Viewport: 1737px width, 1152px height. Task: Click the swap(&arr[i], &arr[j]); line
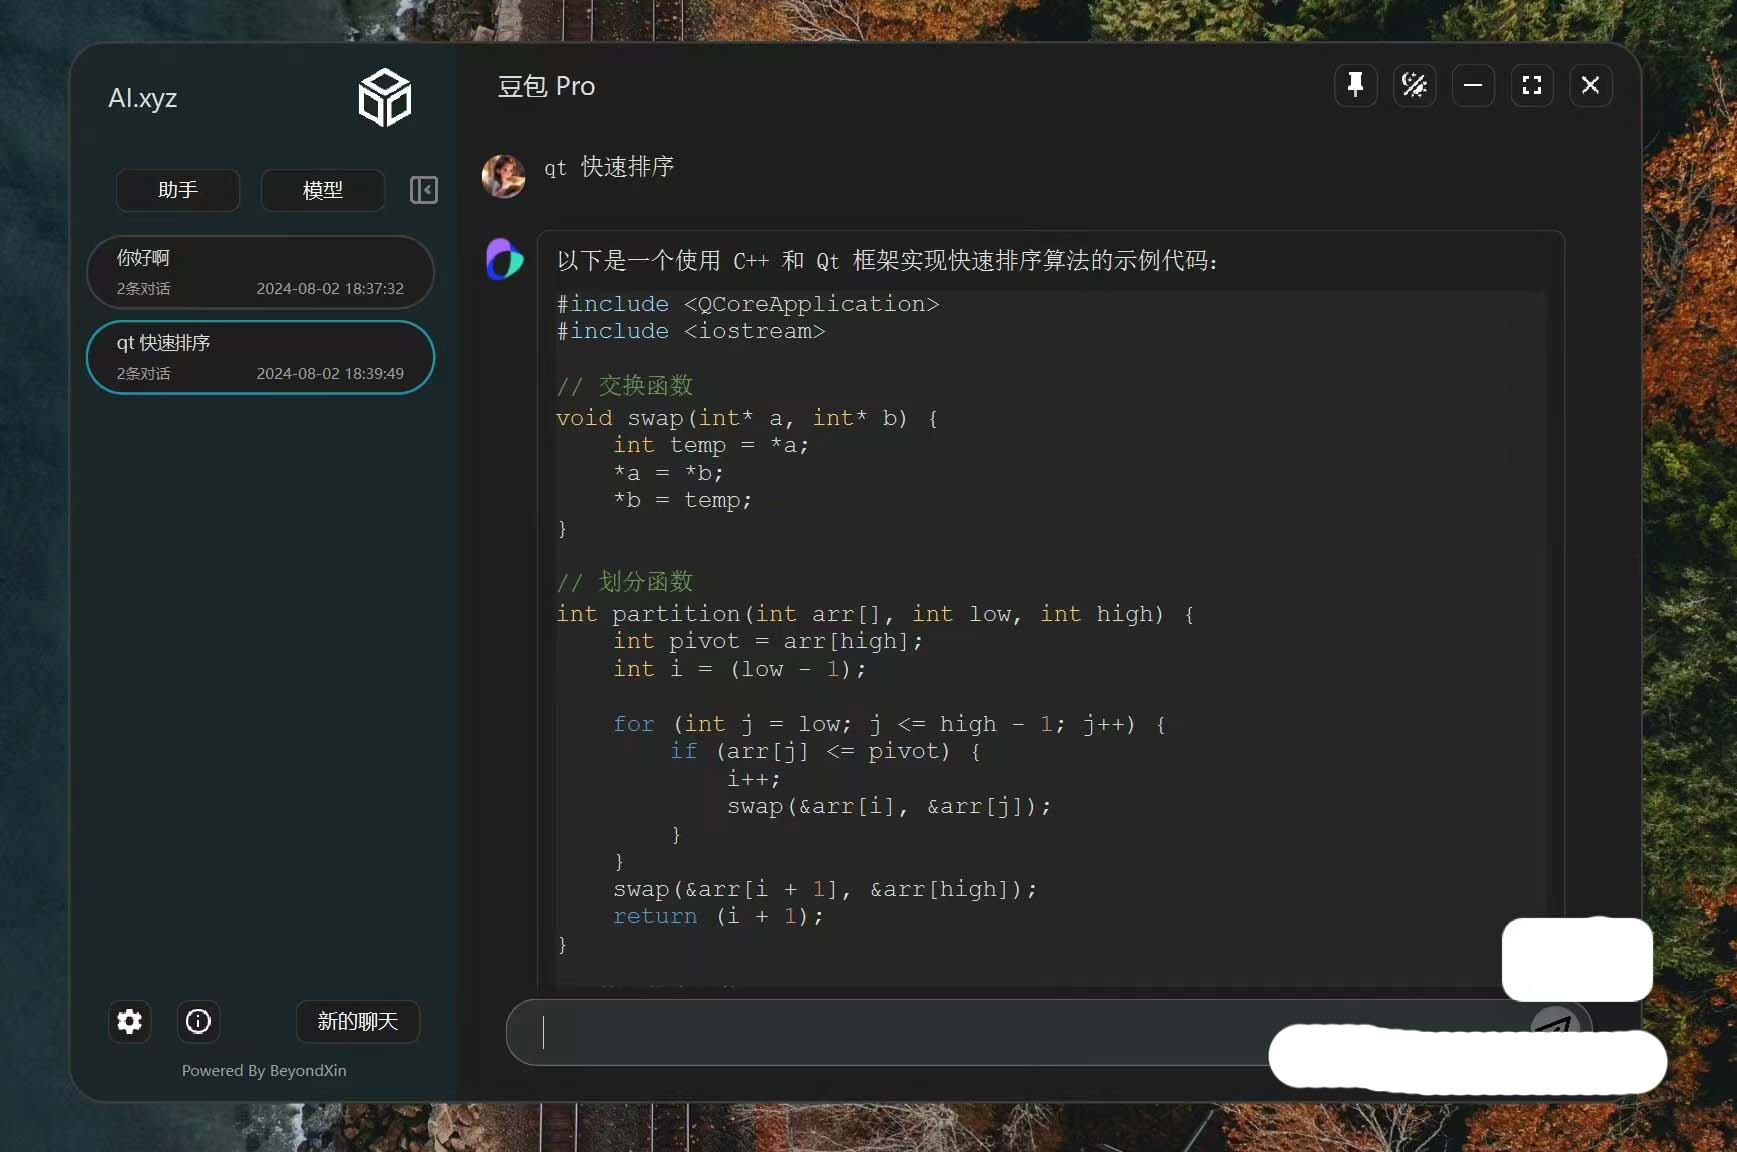pyautogui.click(x=889, y=806)
